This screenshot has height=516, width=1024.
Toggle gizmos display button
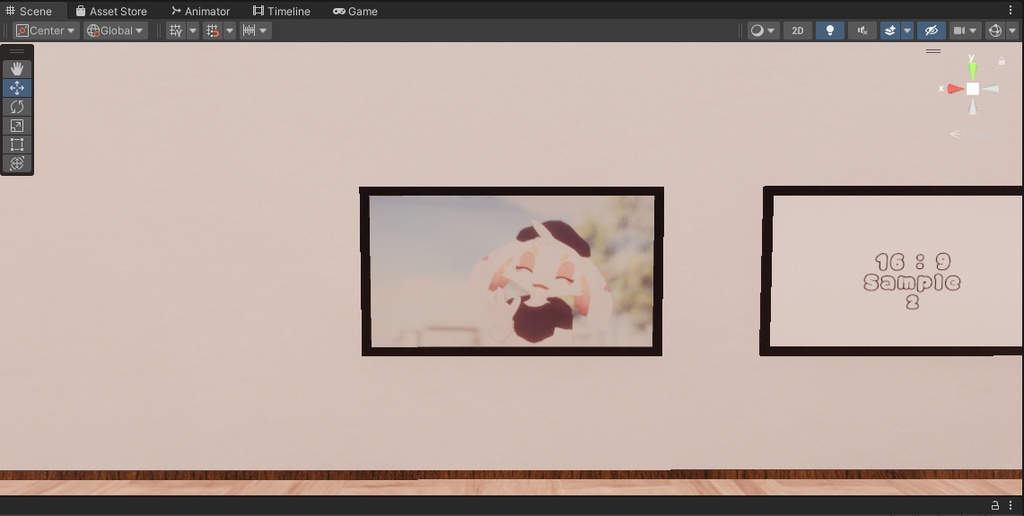pos(995,31)
